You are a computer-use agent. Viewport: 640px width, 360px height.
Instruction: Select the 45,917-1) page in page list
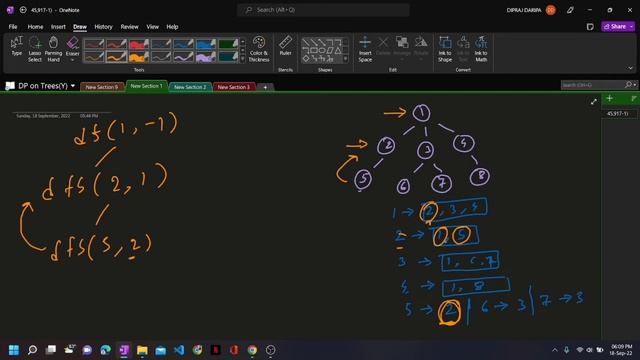(x=618, y=113)
